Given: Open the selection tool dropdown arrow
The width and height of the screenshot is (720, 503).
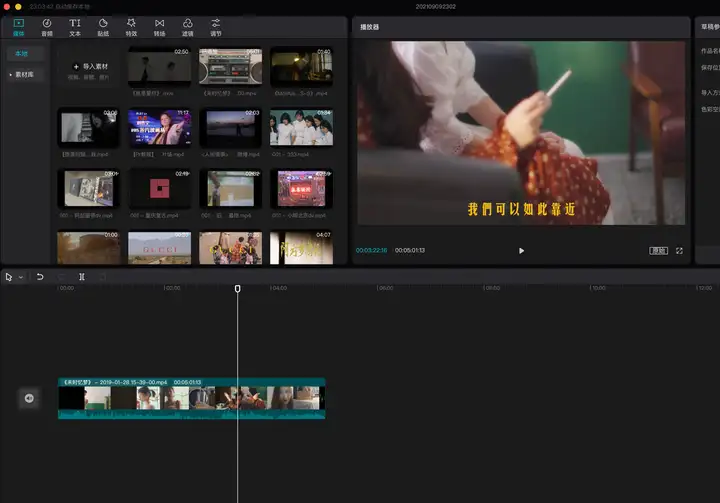Looking at the screenshot, I should click(21, 277).
